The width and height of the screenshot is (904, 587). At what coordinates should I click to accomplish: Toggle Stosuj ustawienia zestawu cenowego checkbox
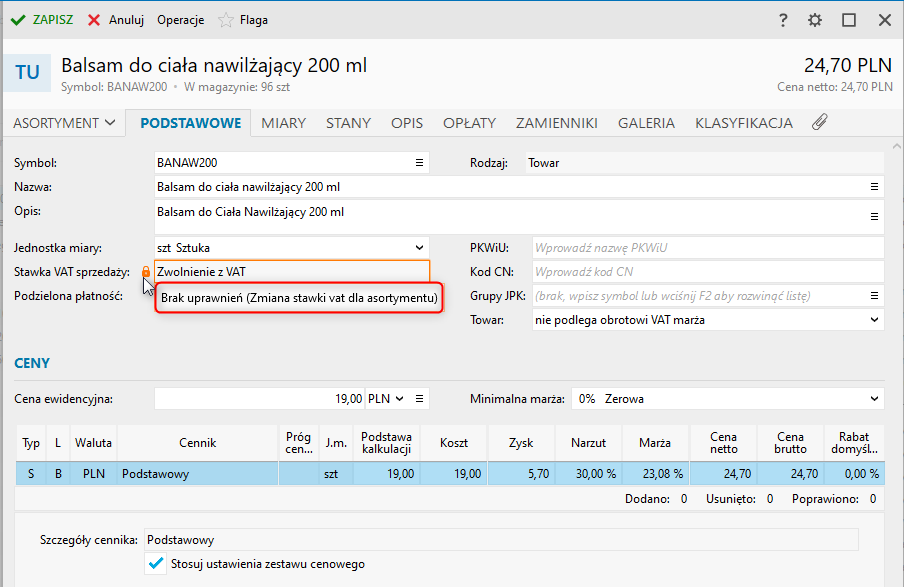coord(156,563)
